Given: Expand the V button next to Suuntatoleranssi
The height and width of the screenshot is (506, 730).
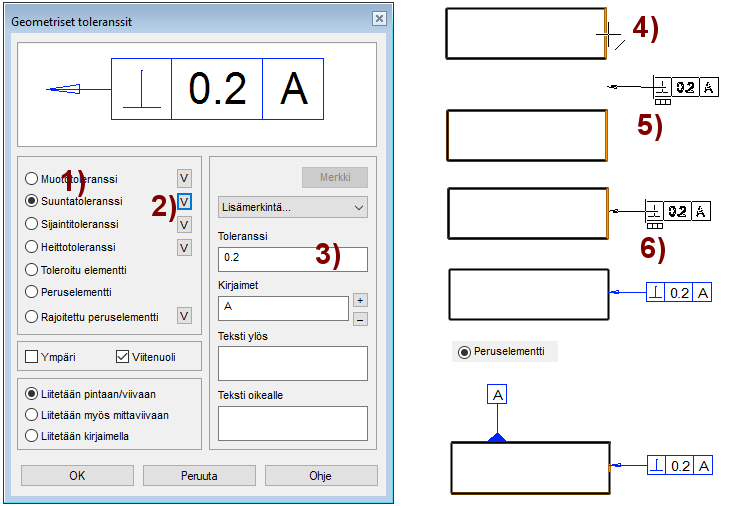Looking at the screenshot, I should click(x=184, y=202).
